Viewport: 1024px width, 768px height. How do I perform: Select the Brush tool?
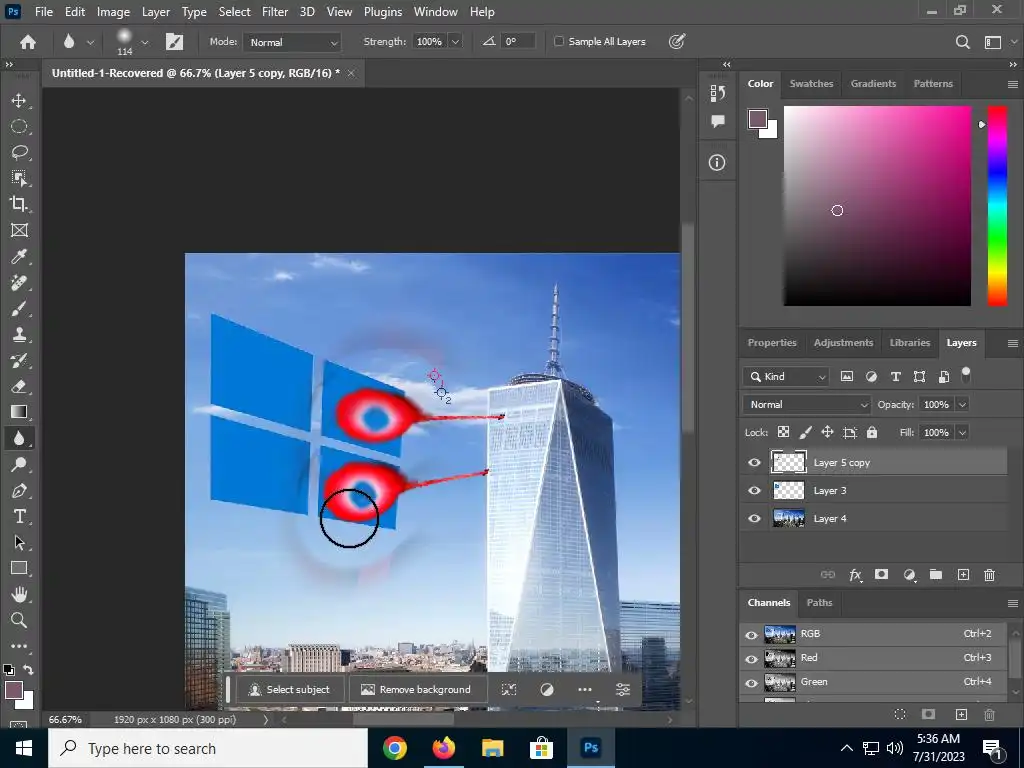[19, 308]
